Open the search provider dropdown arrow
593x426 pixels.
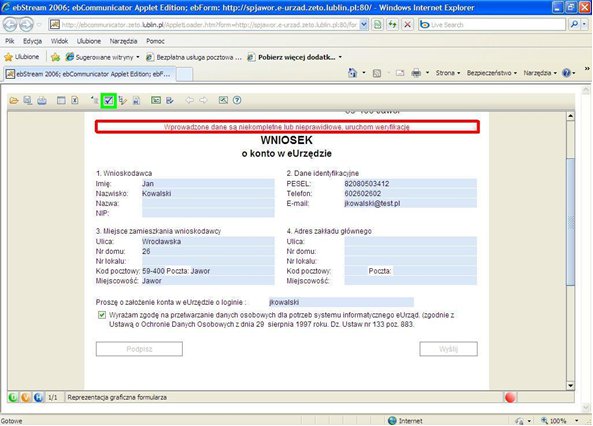click(x=585, y=25)
